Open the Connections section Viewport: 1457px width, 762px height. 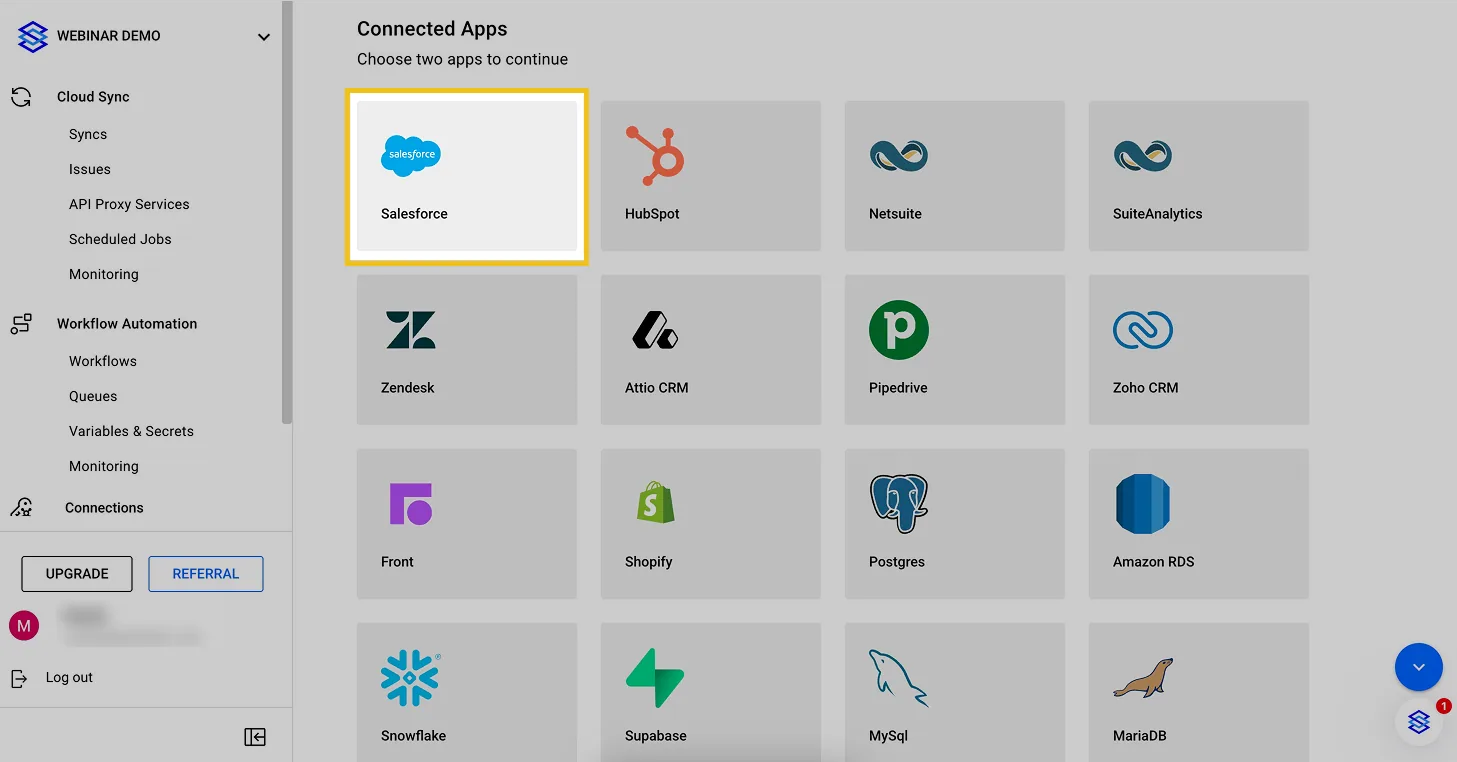104,508
